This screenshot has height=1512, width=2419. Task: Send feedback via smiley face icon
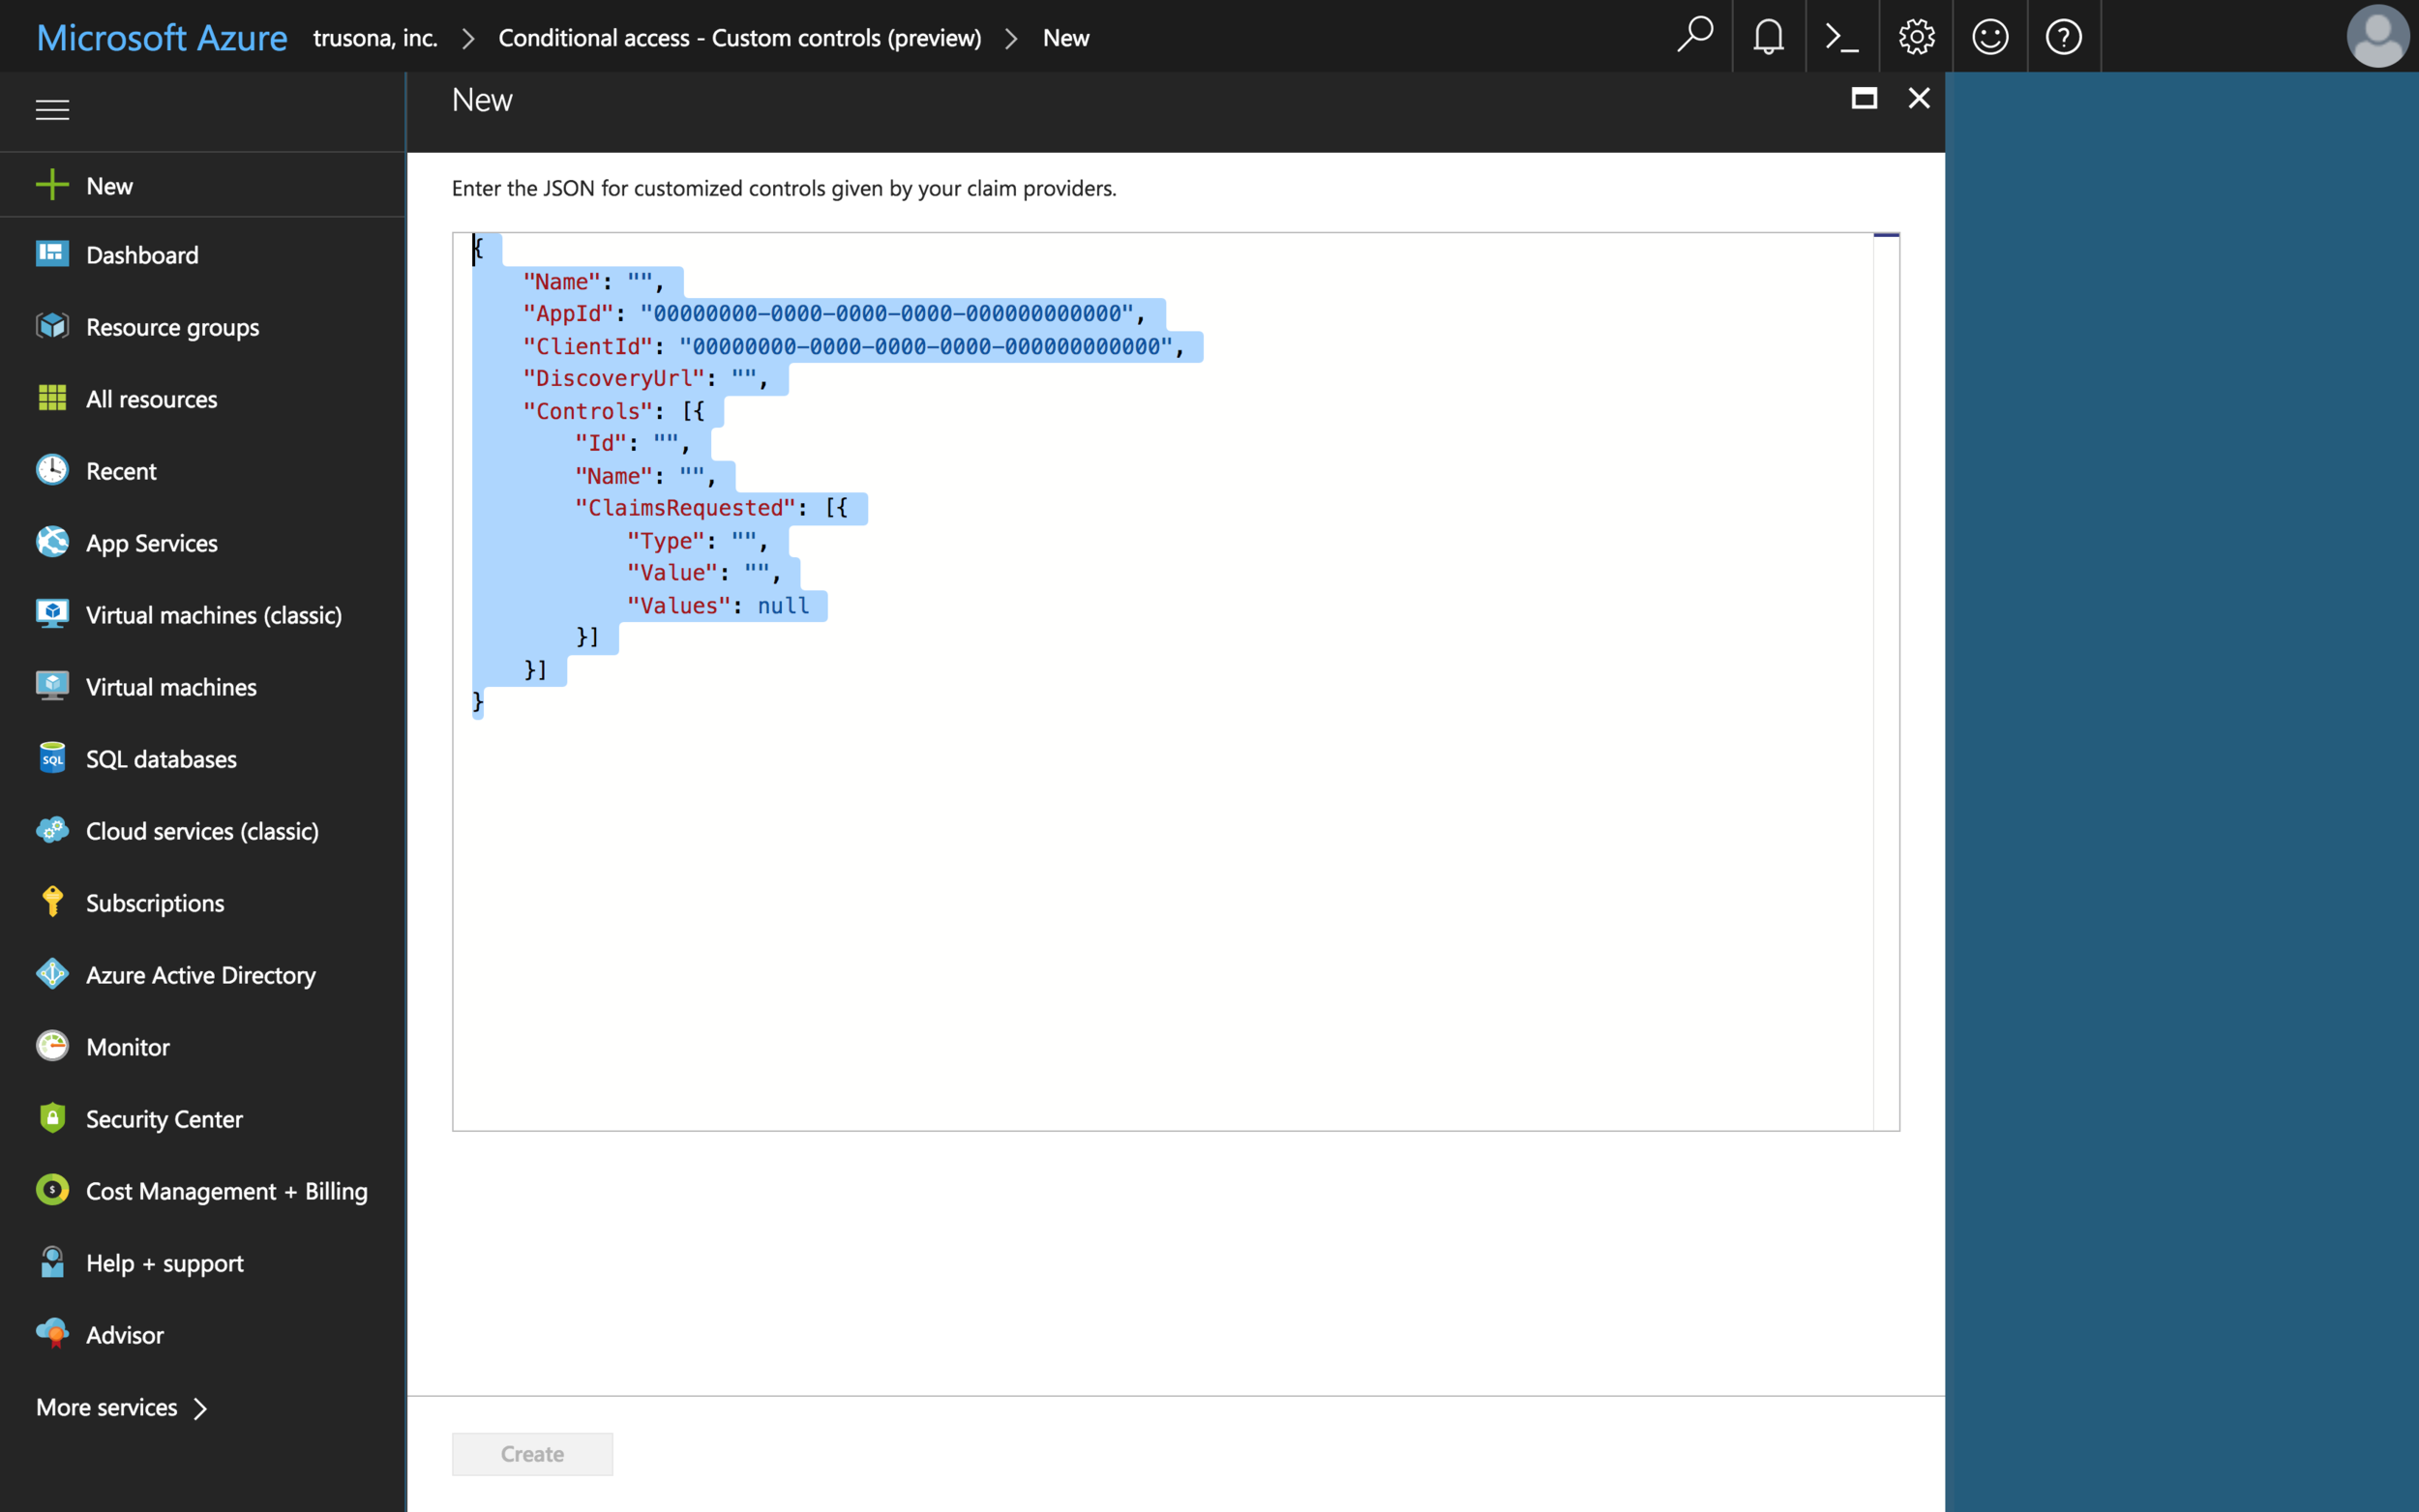[1990, 37]
